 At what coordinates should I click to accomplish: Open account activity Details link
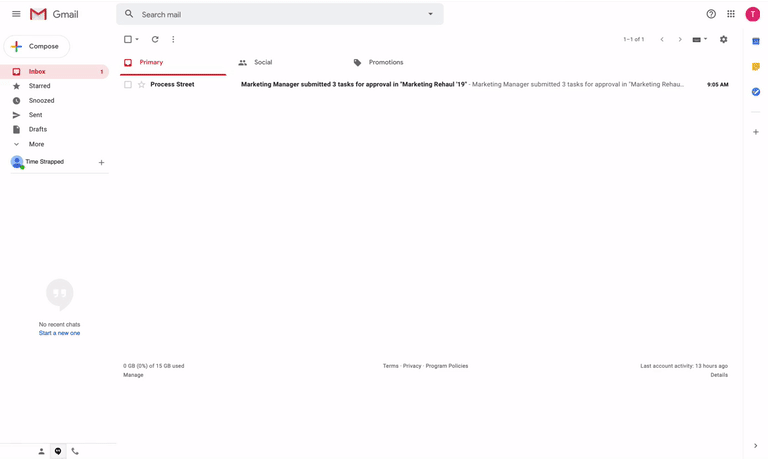tap(719, 375)
